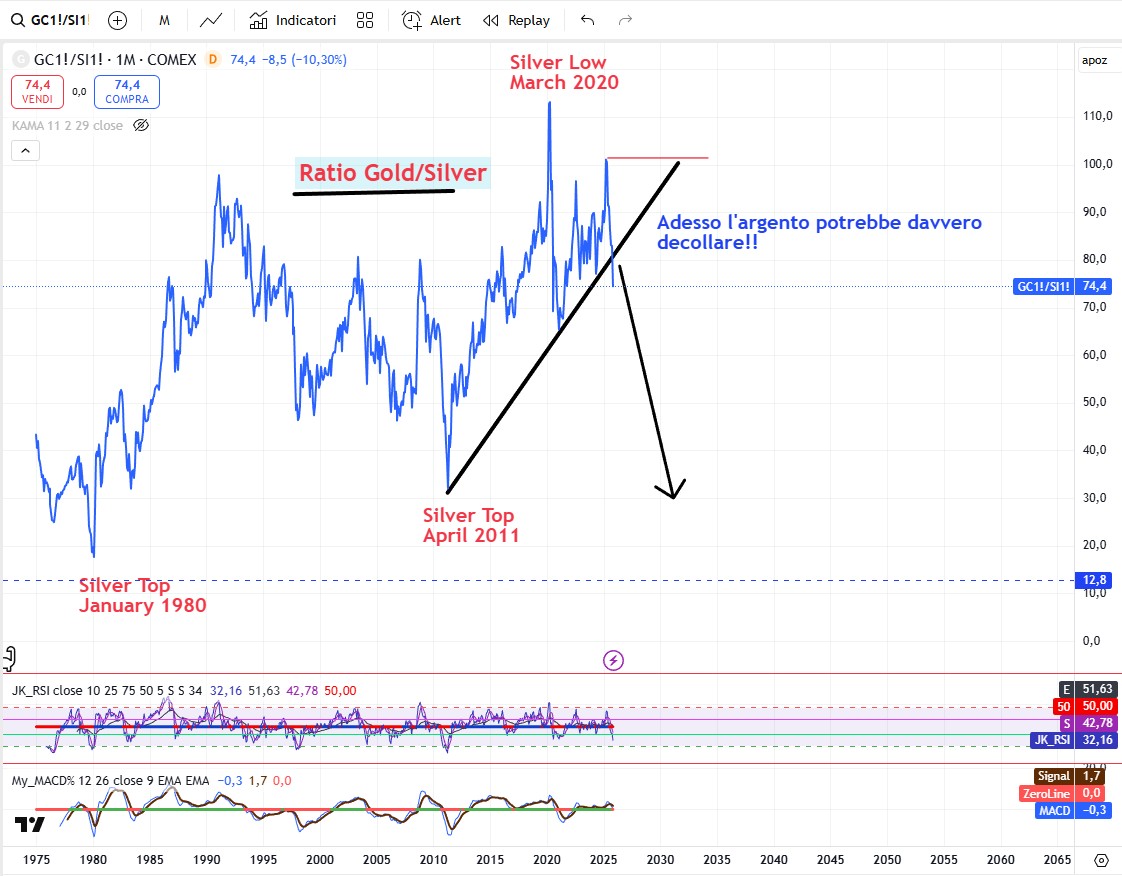Create a new Alert
Image resolution: width=1122 pixels, height=876 pixels.
pos(434,20)
